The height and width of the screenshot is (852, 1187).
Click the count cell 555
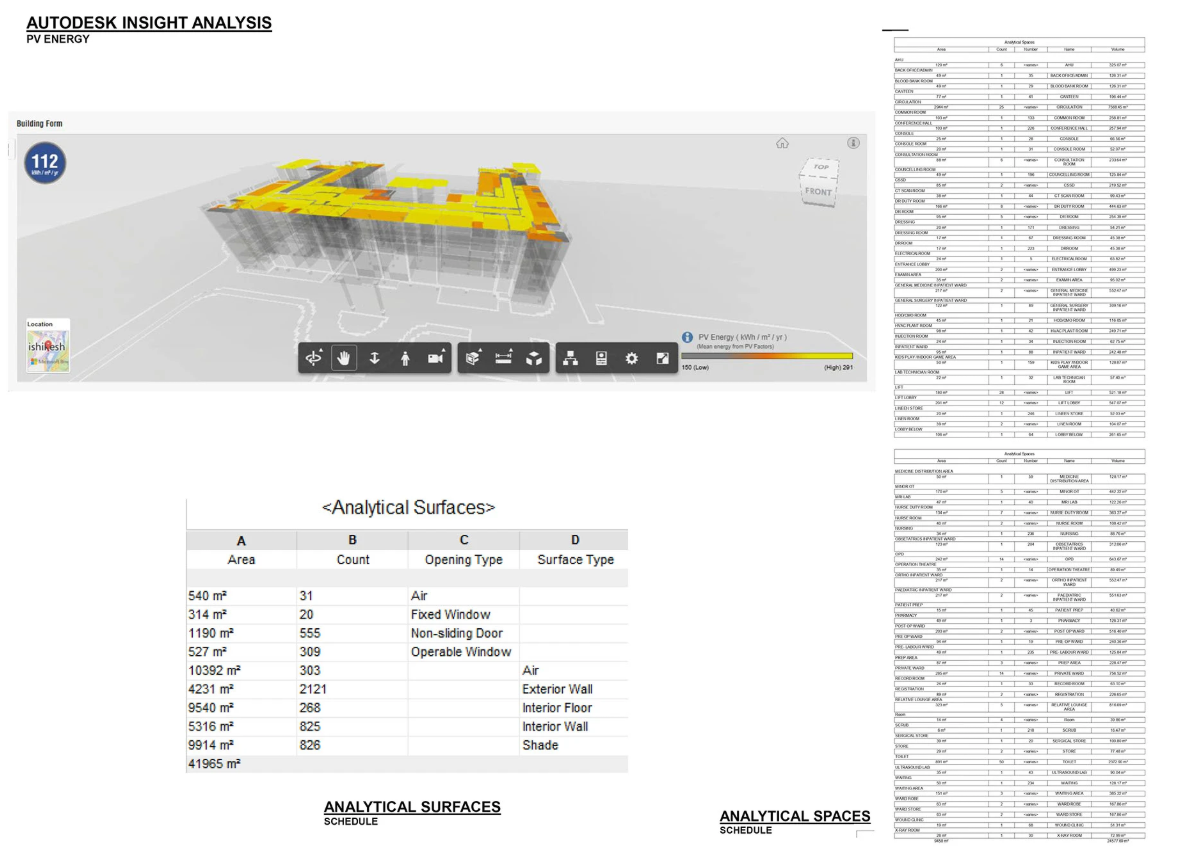tap(352, 633)
